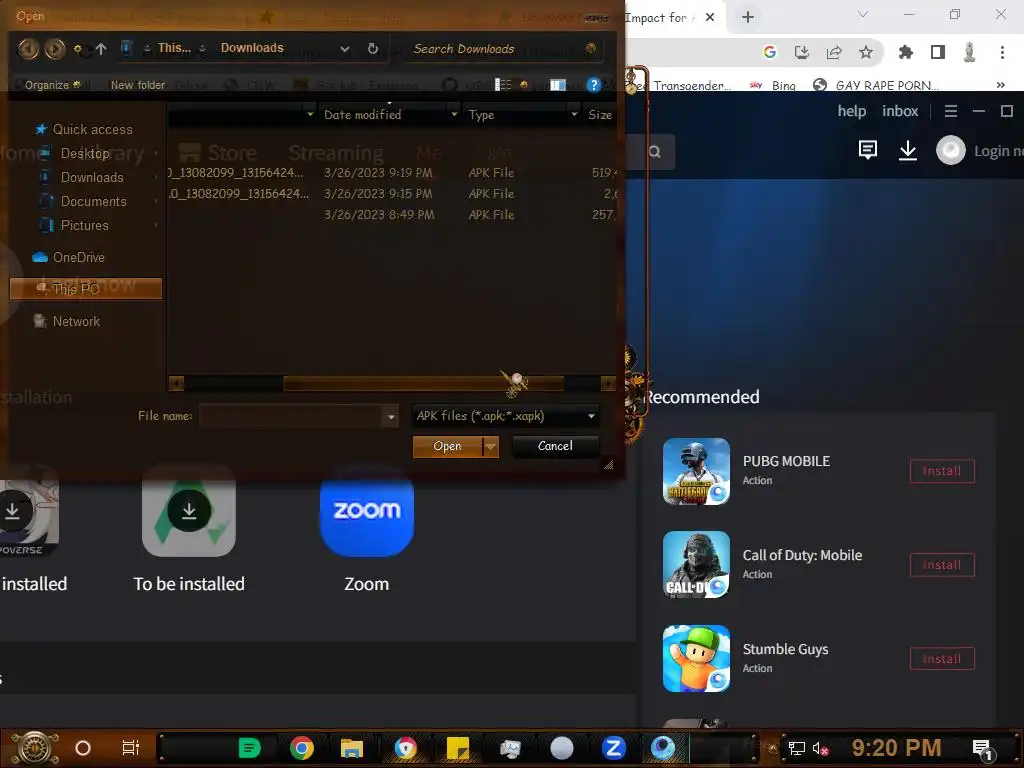The width and height of the screenshot is (1024, 768).
Task: Open the Organize menu
Action: pyautogui.click(x=52, y=85)
